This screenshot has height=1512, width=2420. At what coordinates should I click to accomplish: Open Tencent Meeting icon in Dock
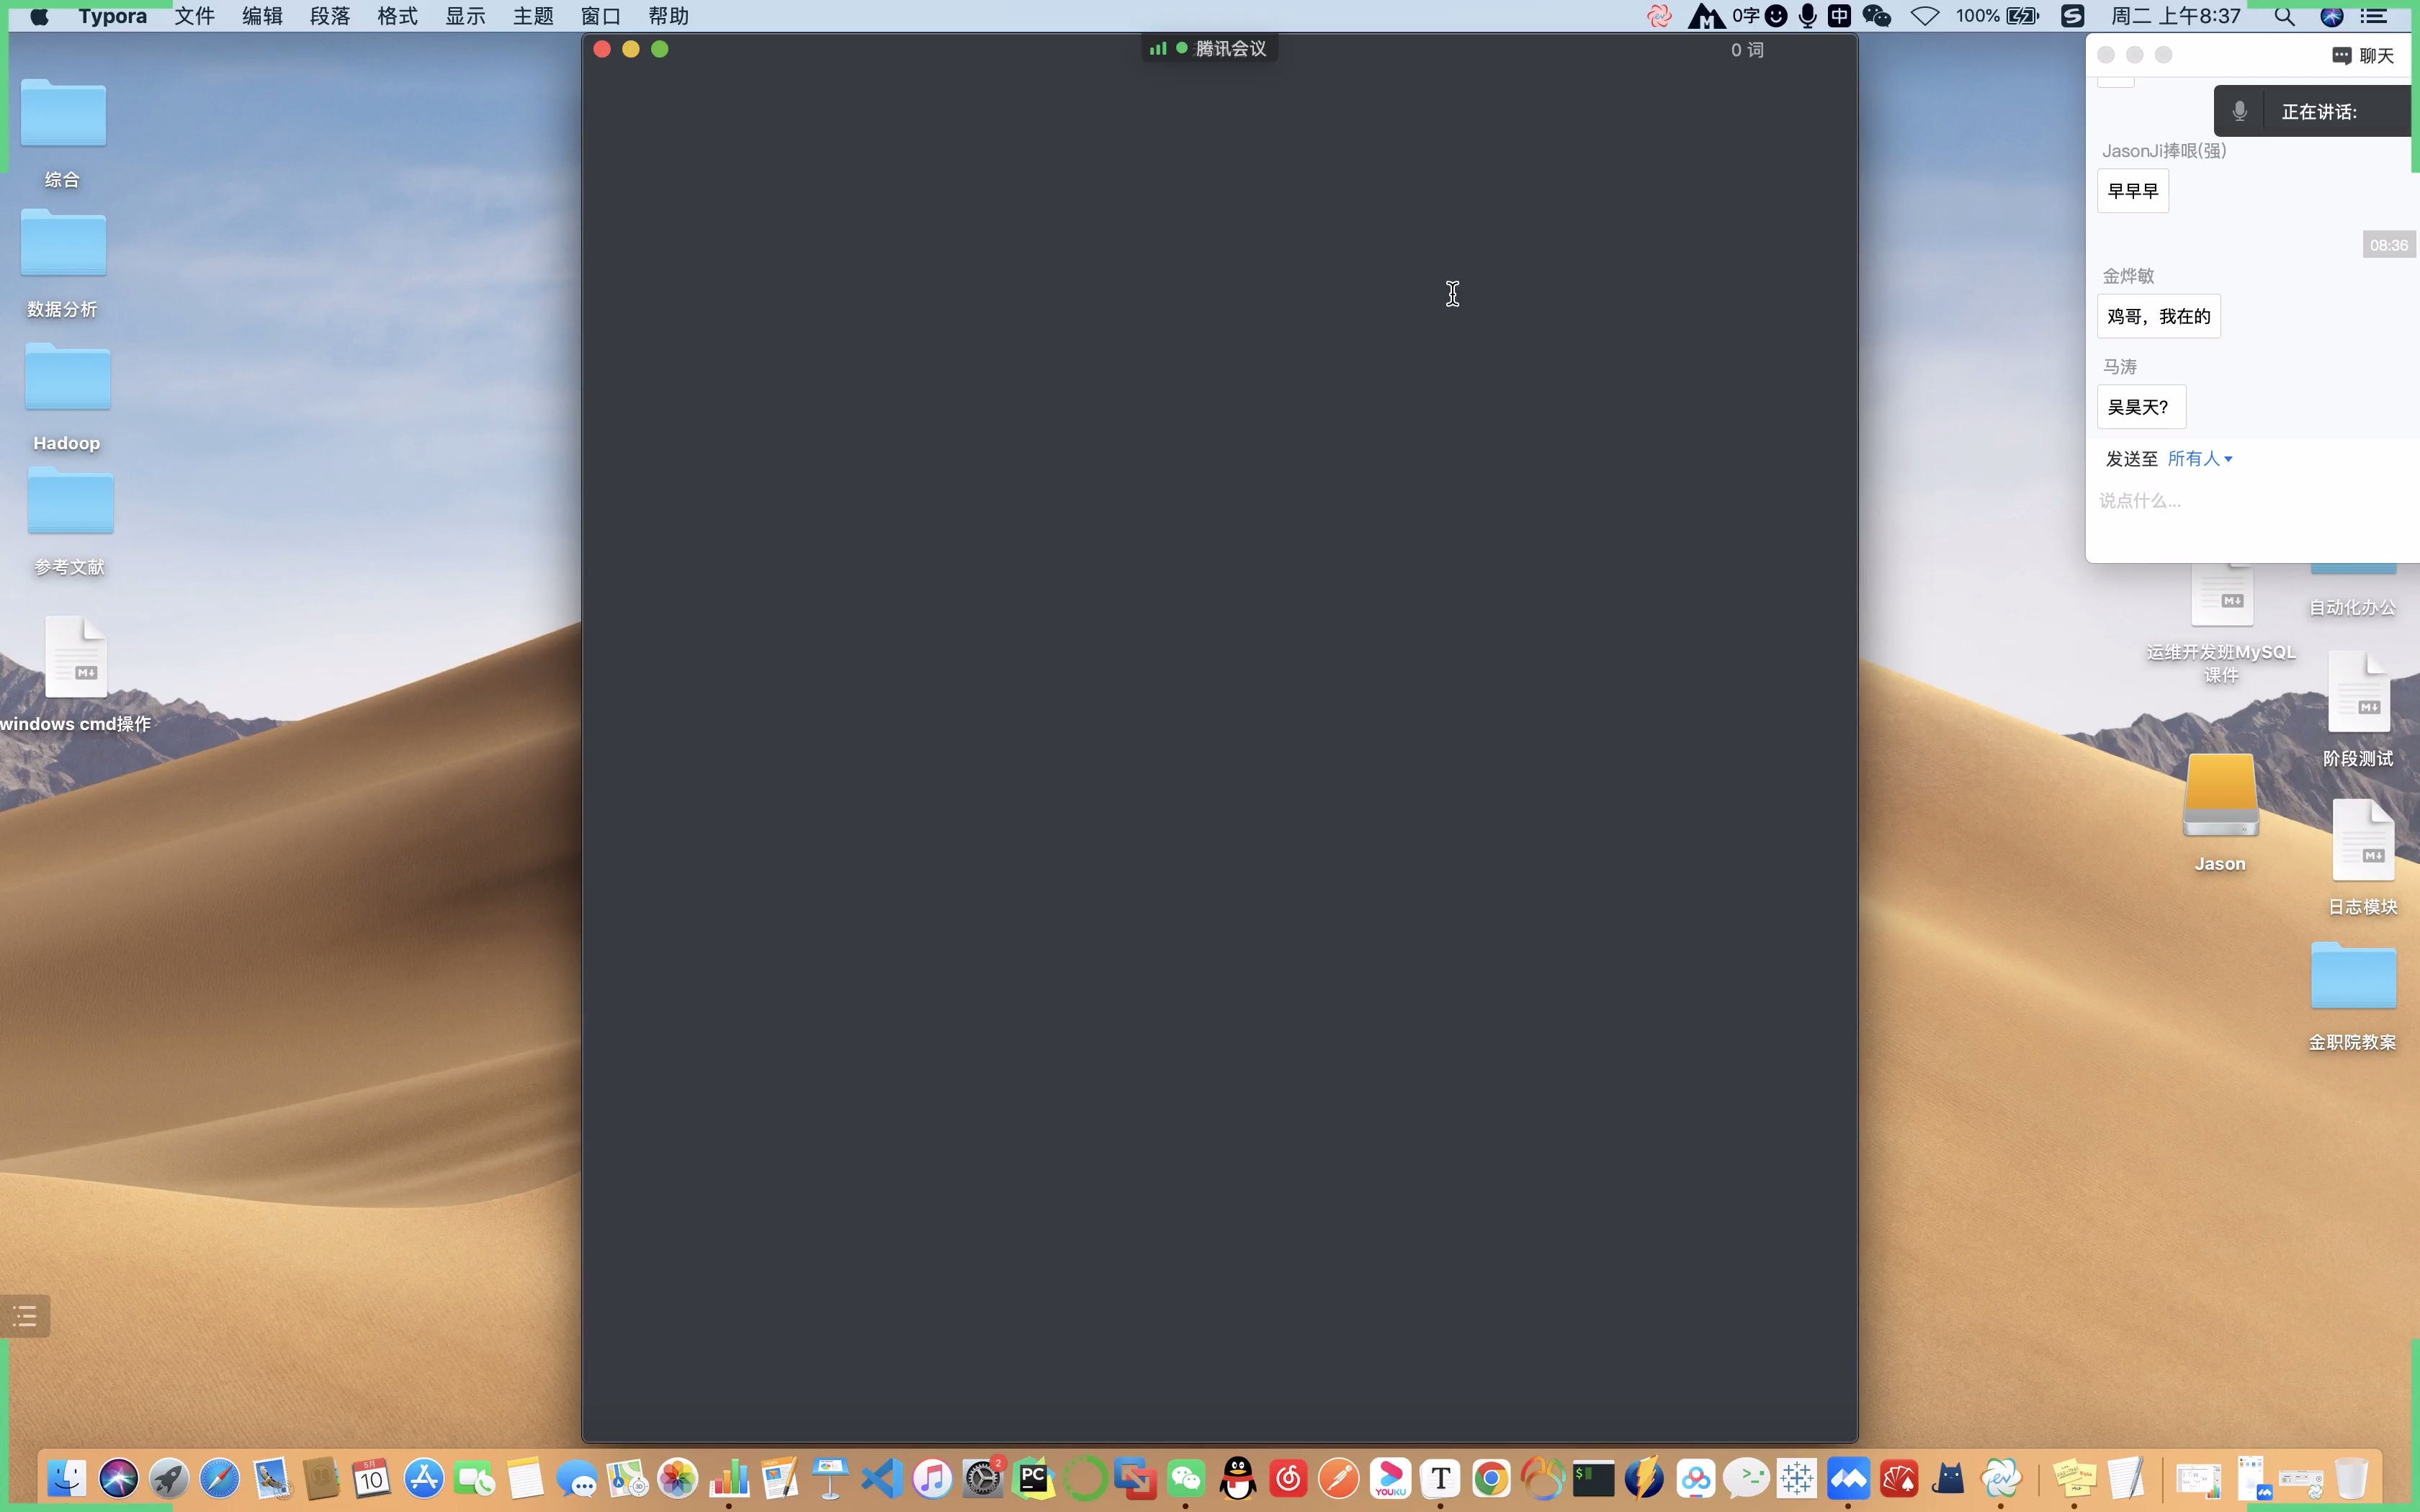coord(1848,1478)
